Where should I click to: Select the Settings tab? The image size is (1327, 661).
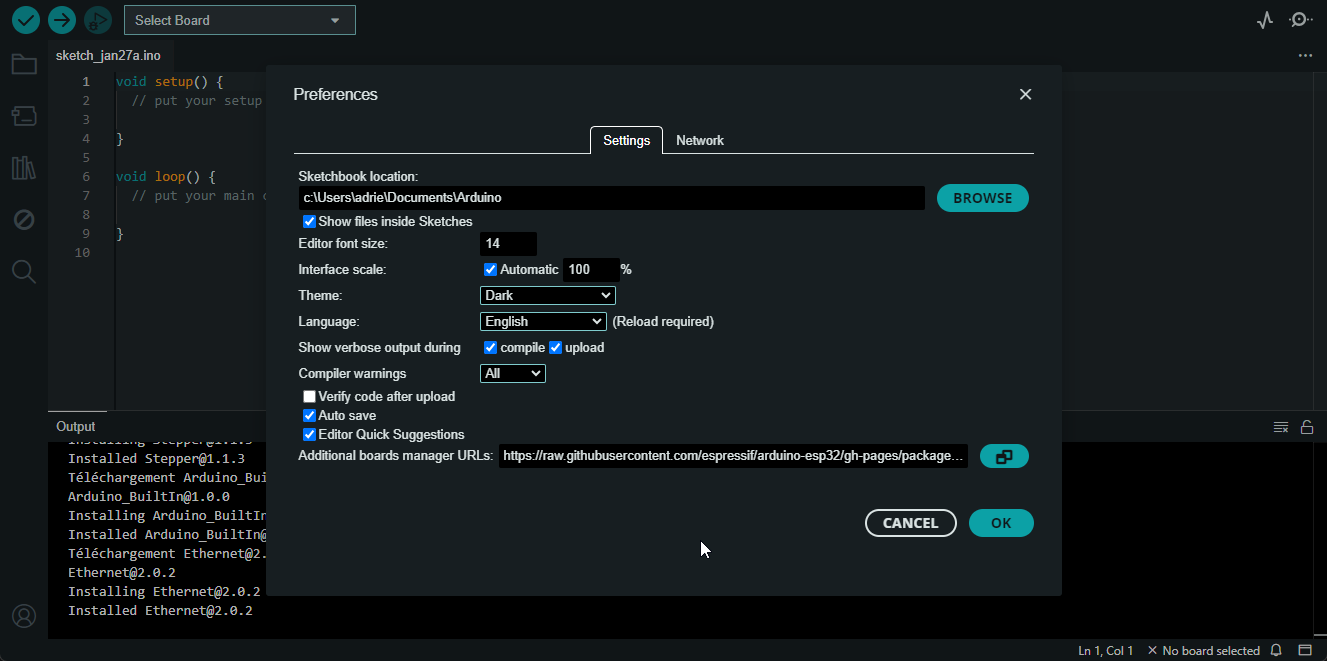(626, 141)
